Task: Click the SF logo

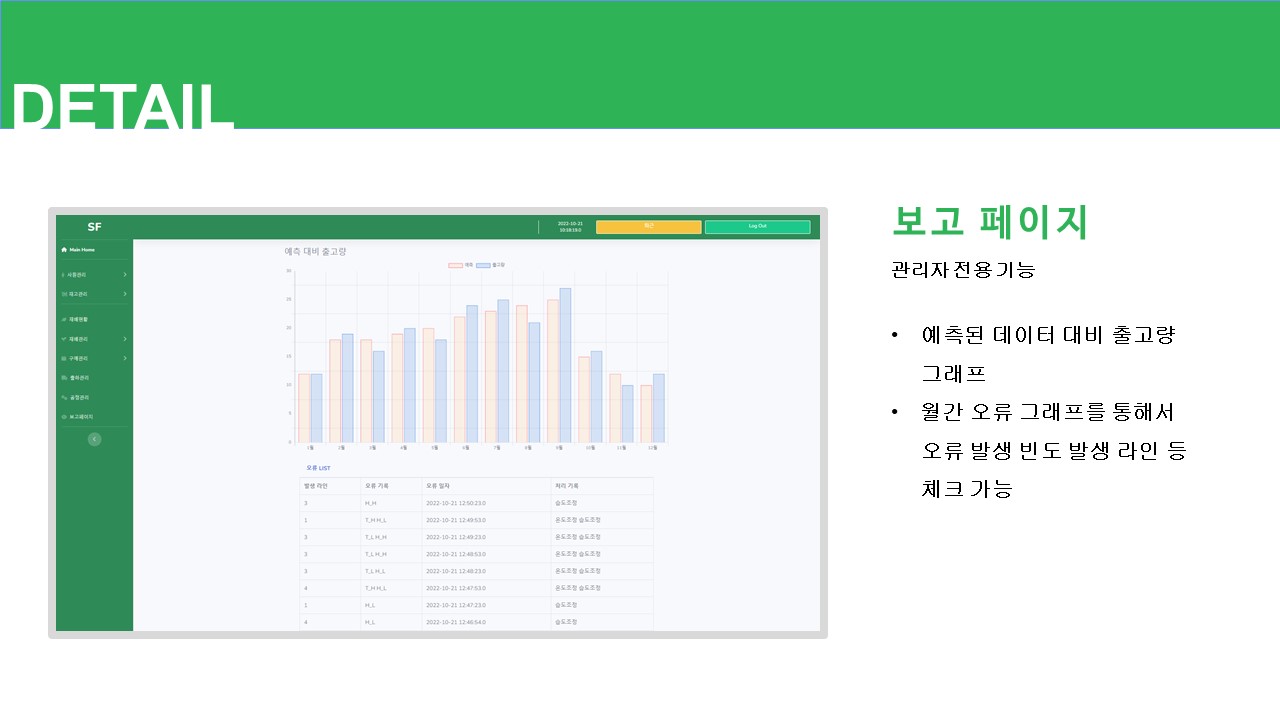Action: point(94,227)
